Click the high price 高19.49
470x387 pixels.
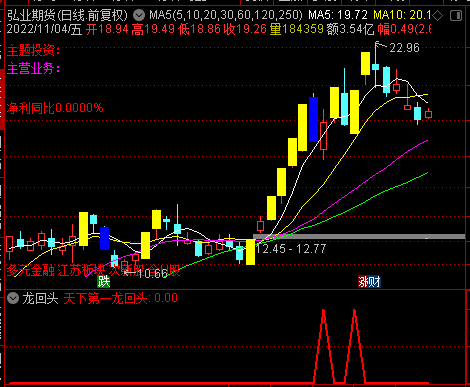153,29
